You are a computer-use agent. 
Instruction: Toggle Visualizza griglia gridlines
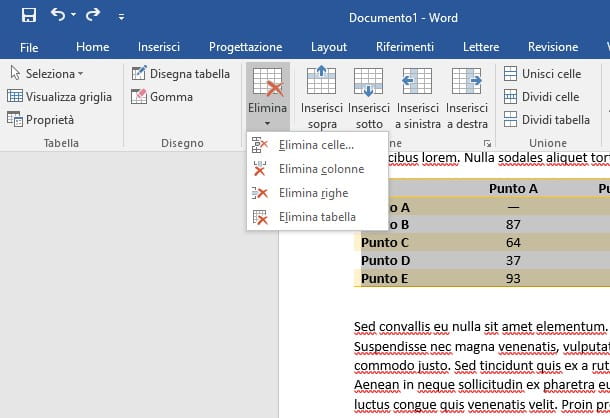[x=60, y=97]
